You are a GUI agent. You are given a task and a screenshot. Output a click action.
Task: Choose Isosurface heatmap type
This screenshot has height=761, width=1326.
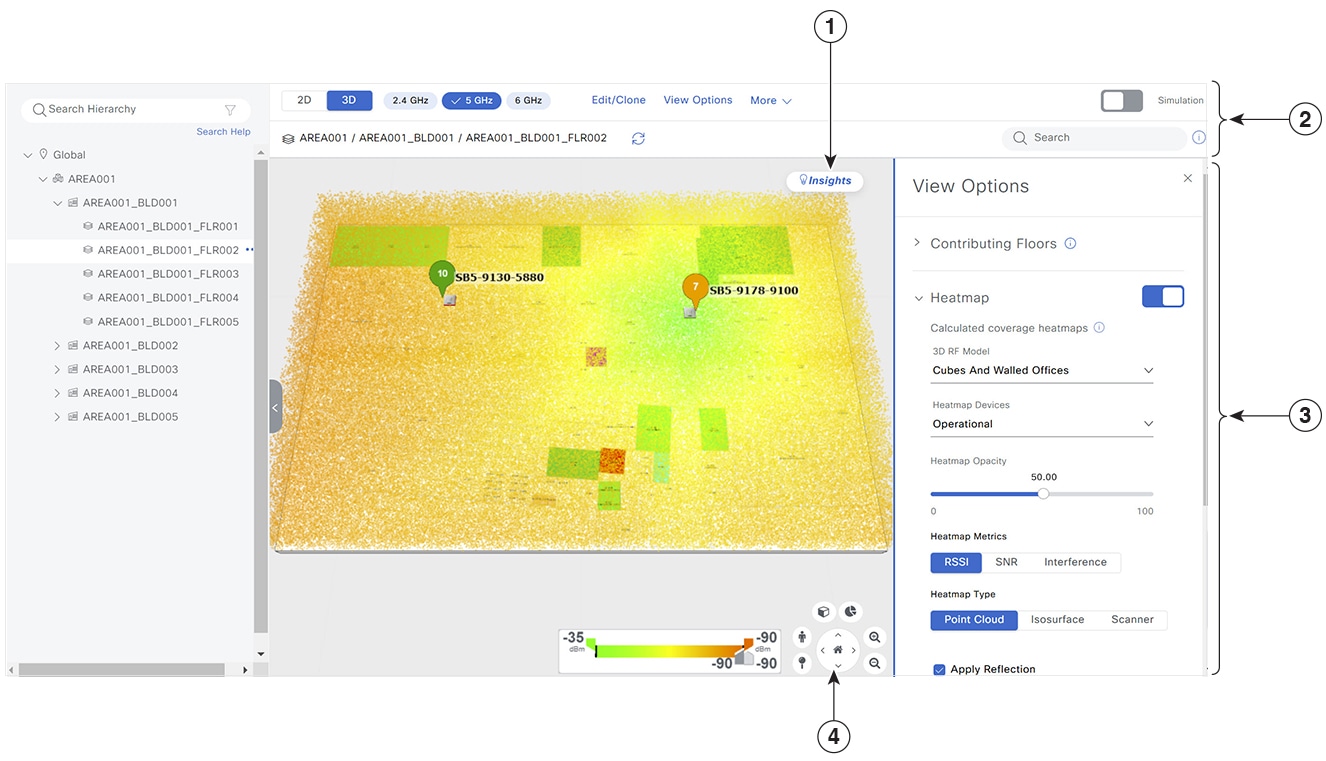(x=1057, y=620)
